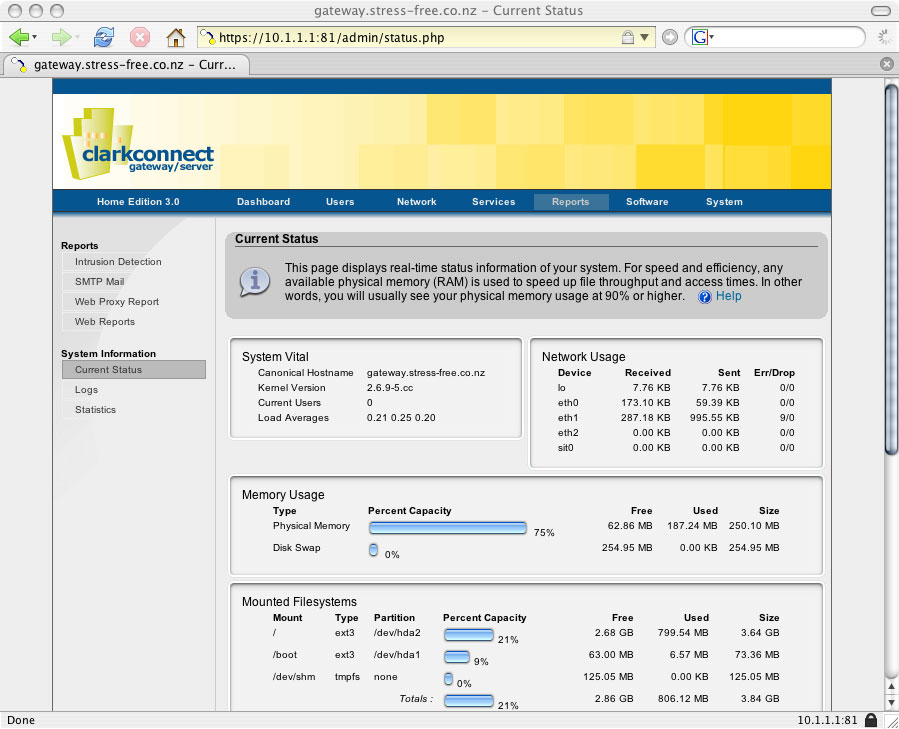This screenshot has width=899, height=729.
Task: Click the vertical scrollbar thumb
Action: pyautogui.click(x=891, y=270)
